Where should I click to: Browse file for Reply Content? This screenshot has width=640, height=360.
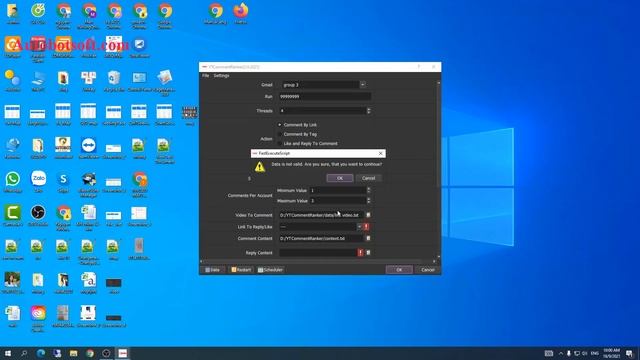click(368, 253)
